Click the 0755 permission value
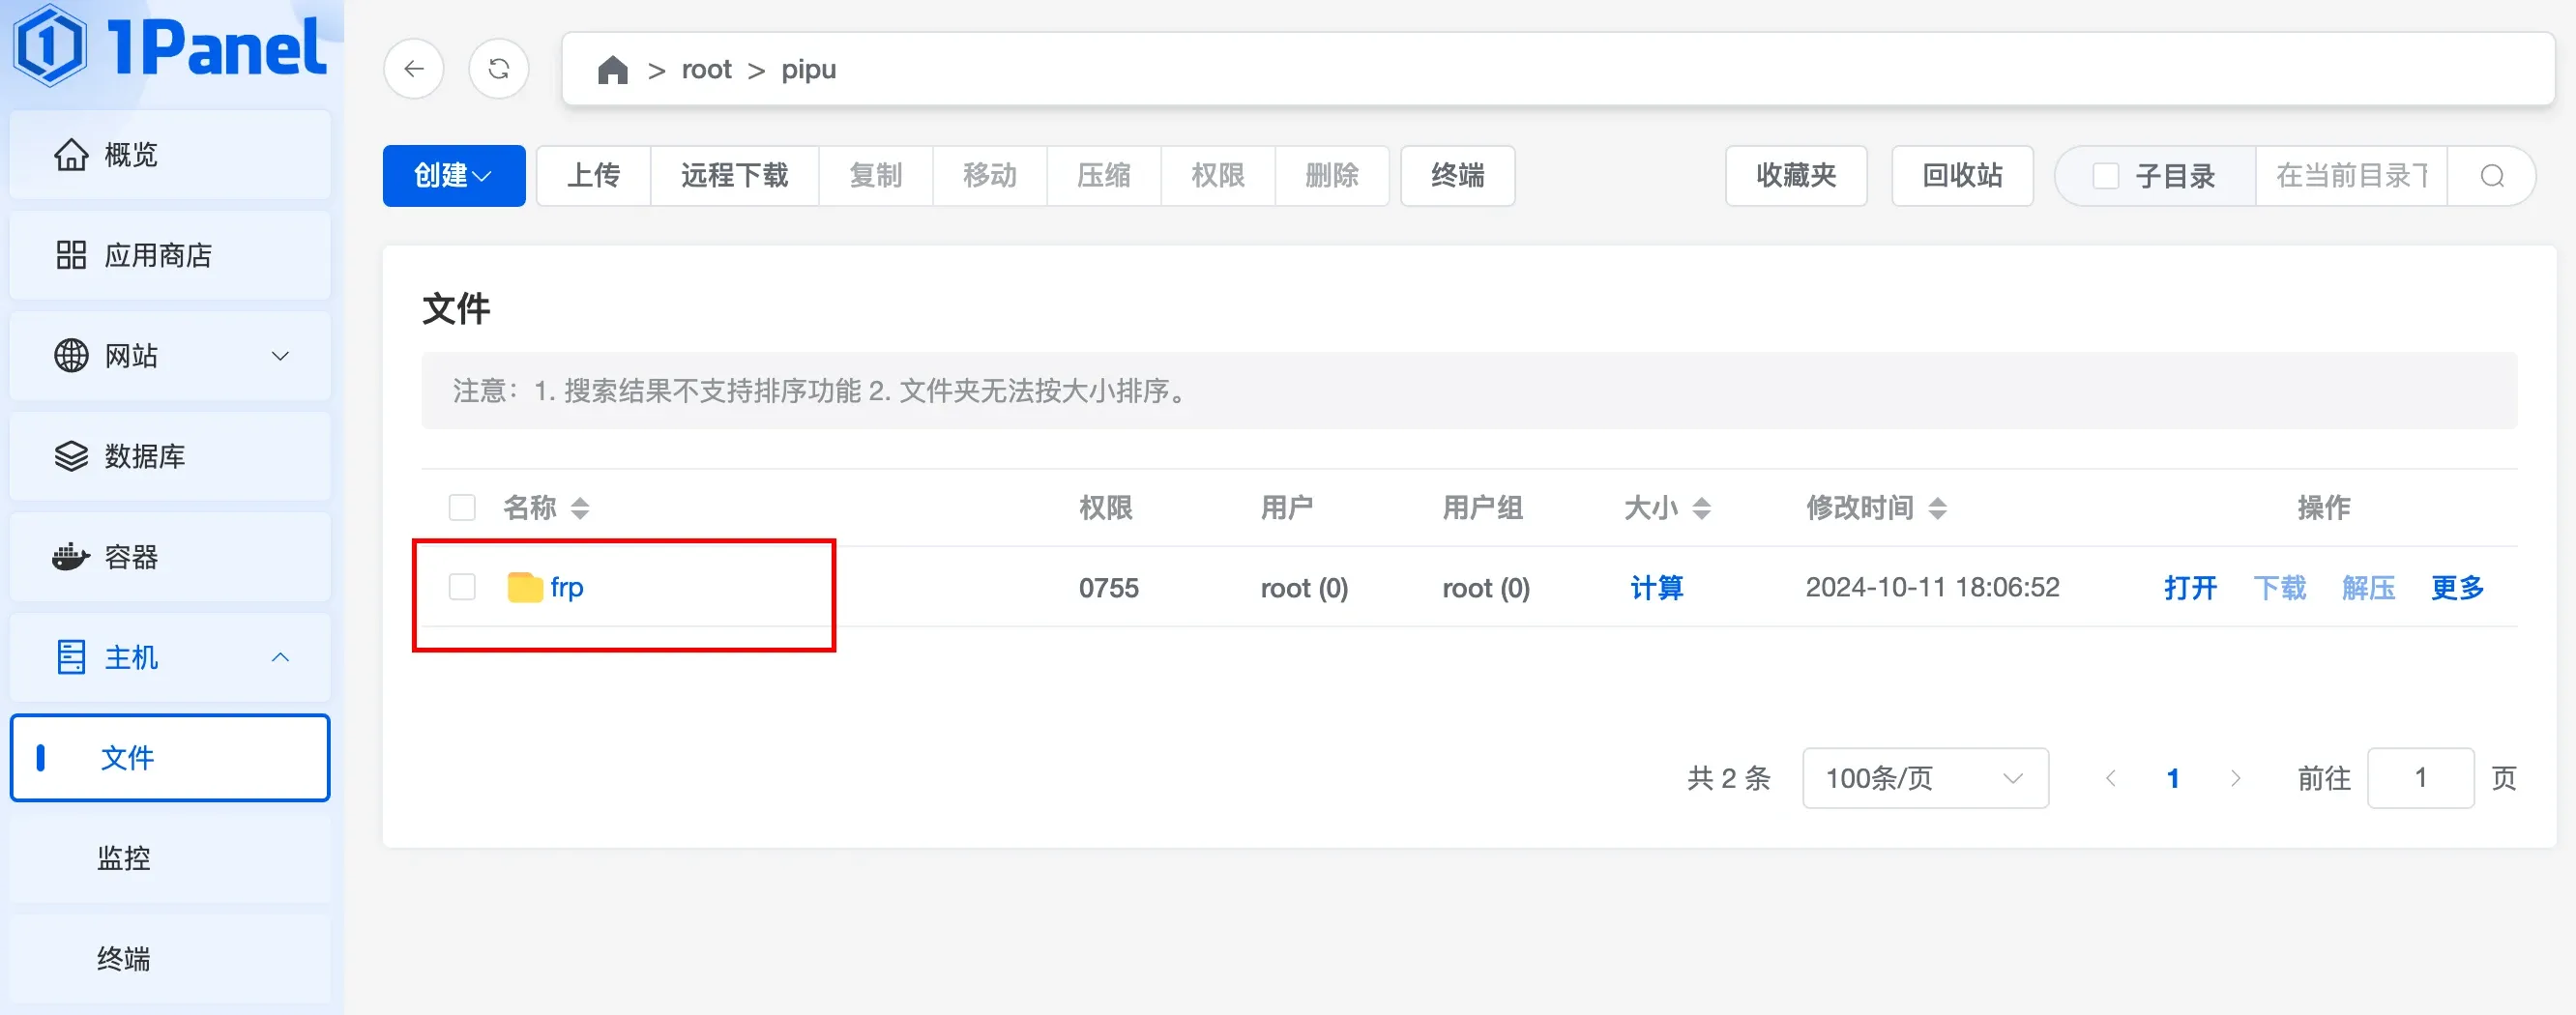The height and width of the screenshot is (1015, 2576). coord(1109,588)
